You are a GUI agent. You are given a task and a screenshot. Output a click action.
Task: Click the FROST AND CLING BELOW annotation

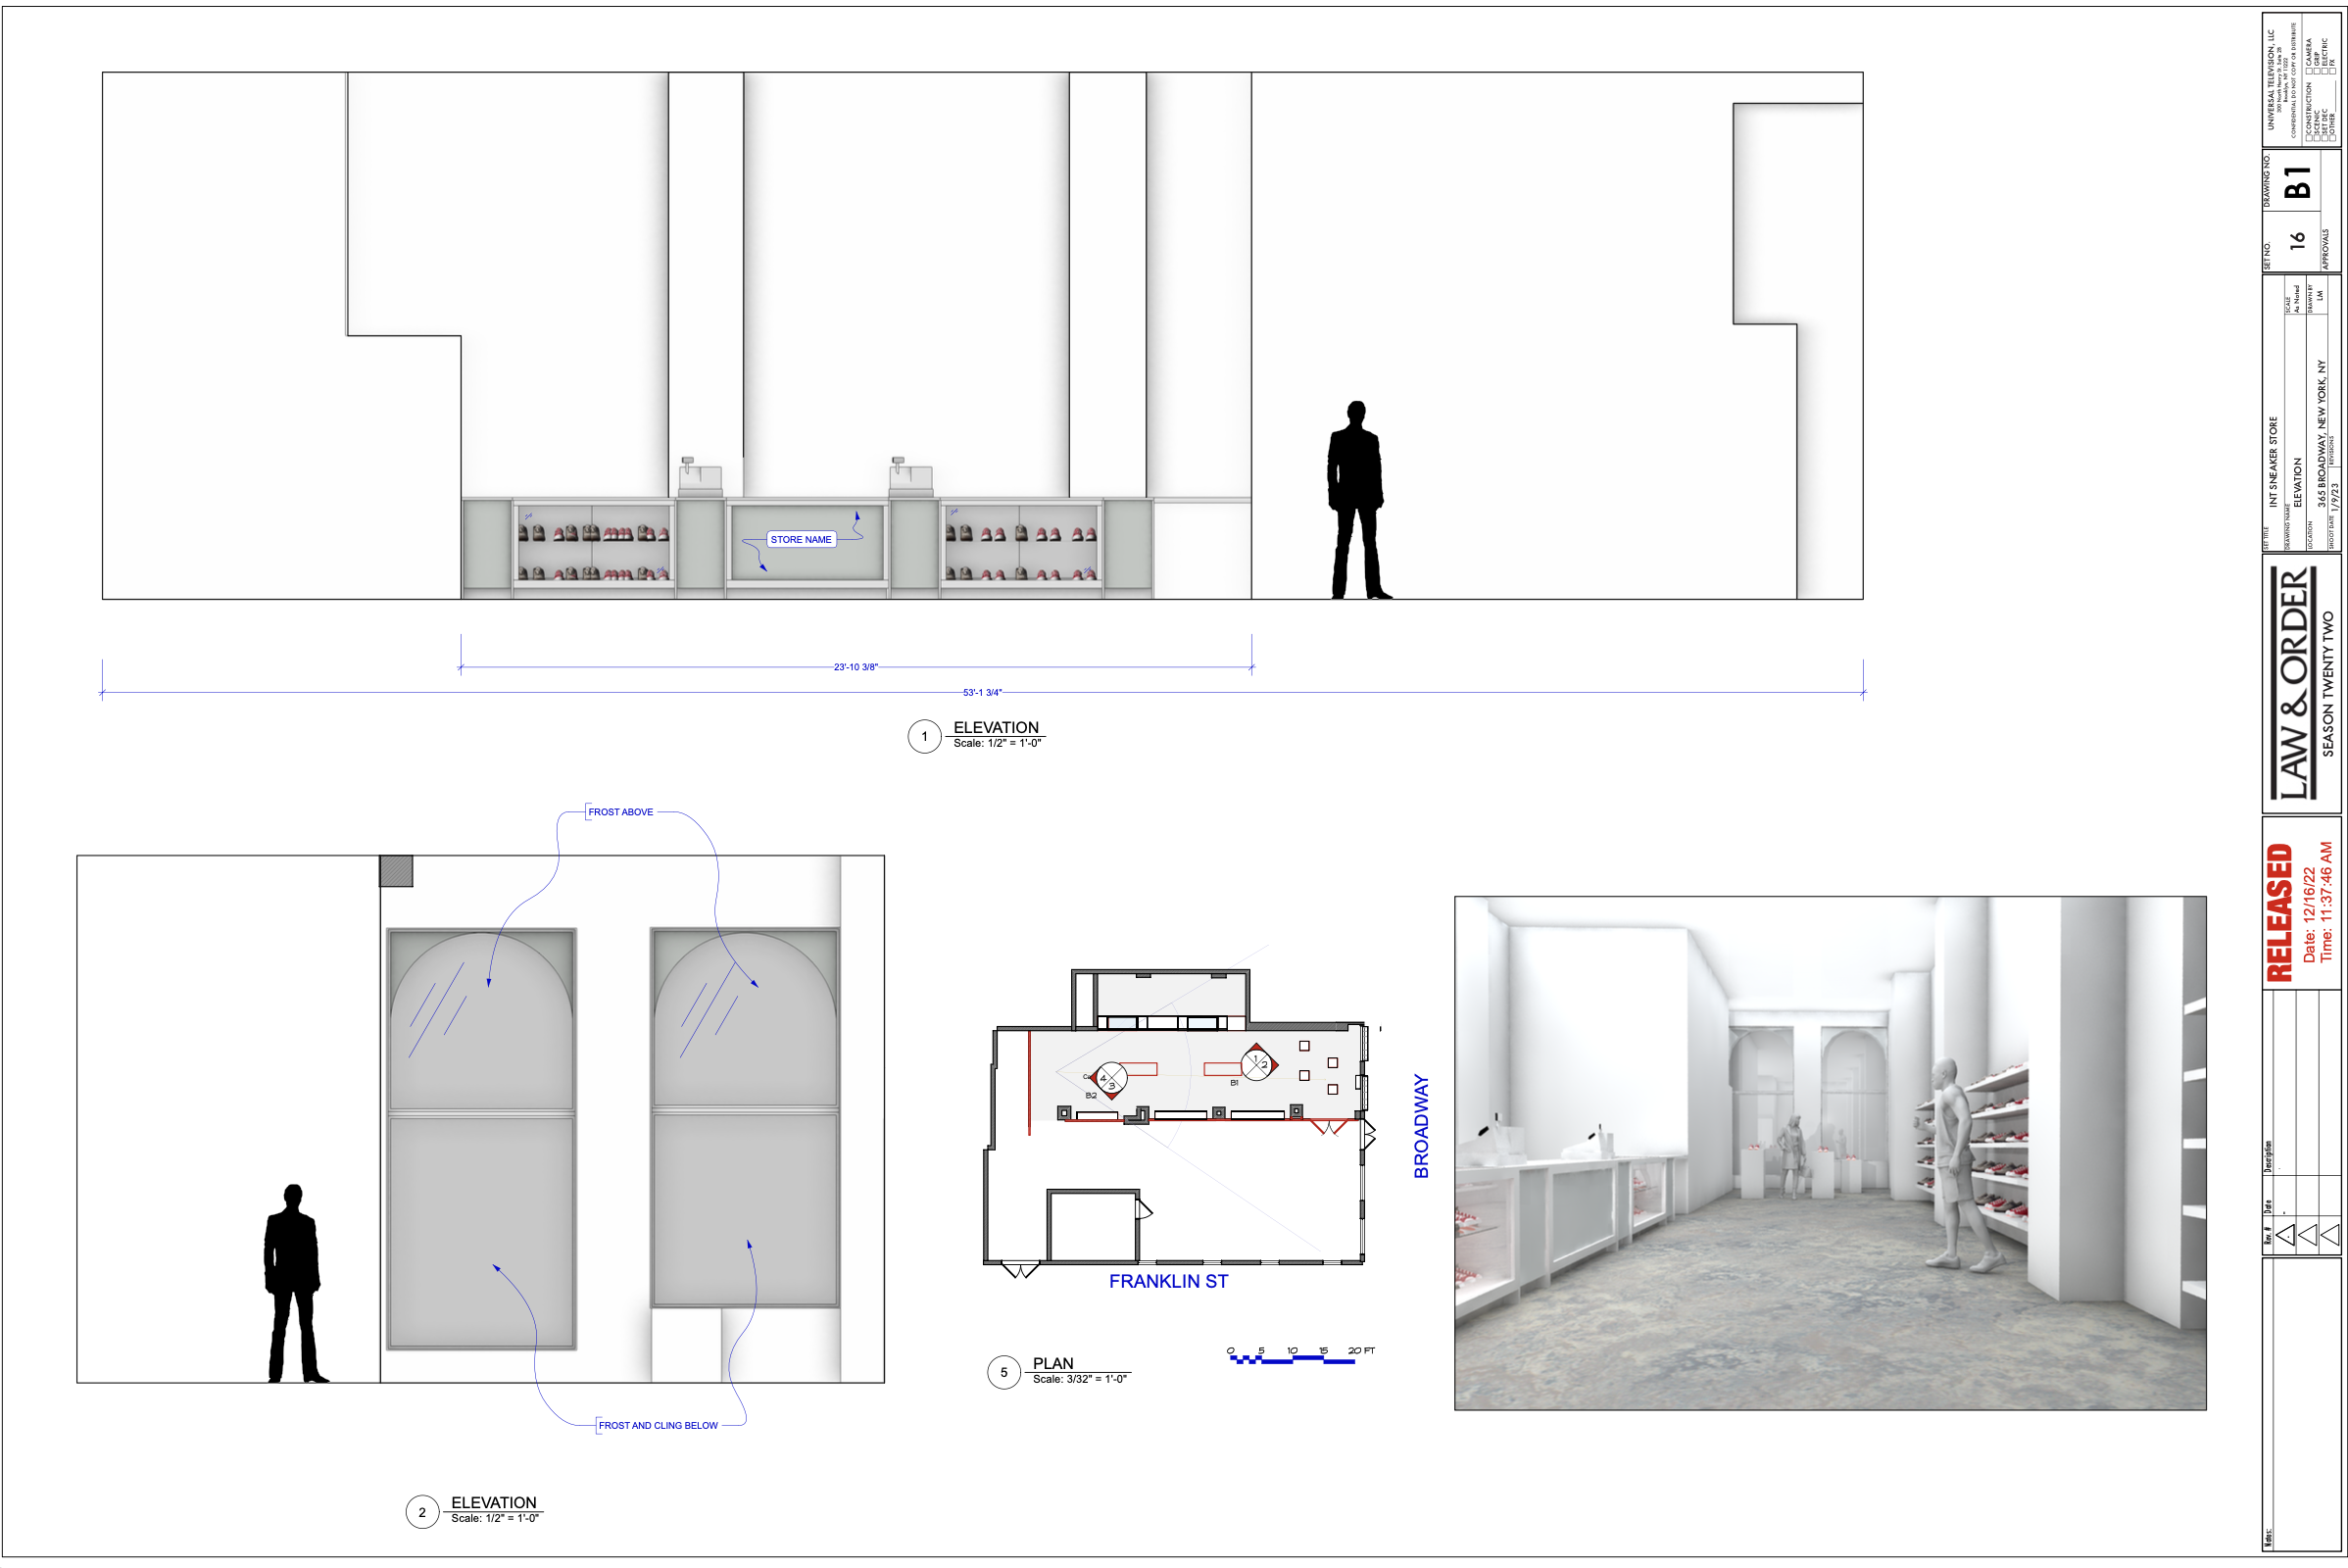pyautogui.click(x=657, y=1425)
